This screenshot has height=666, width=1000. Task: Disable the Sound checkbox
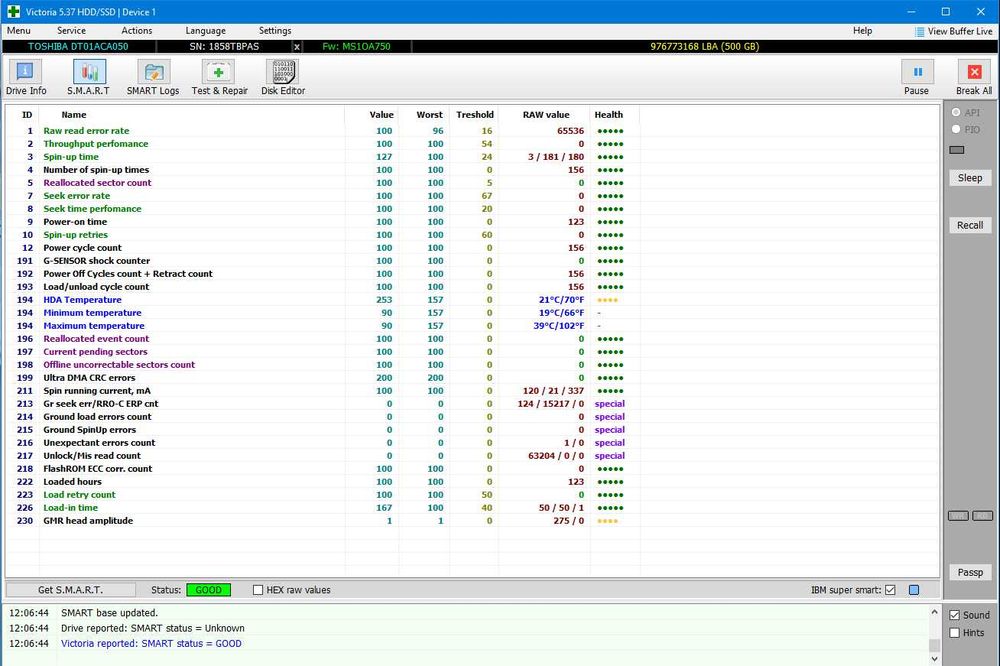[x=954, y=615]
